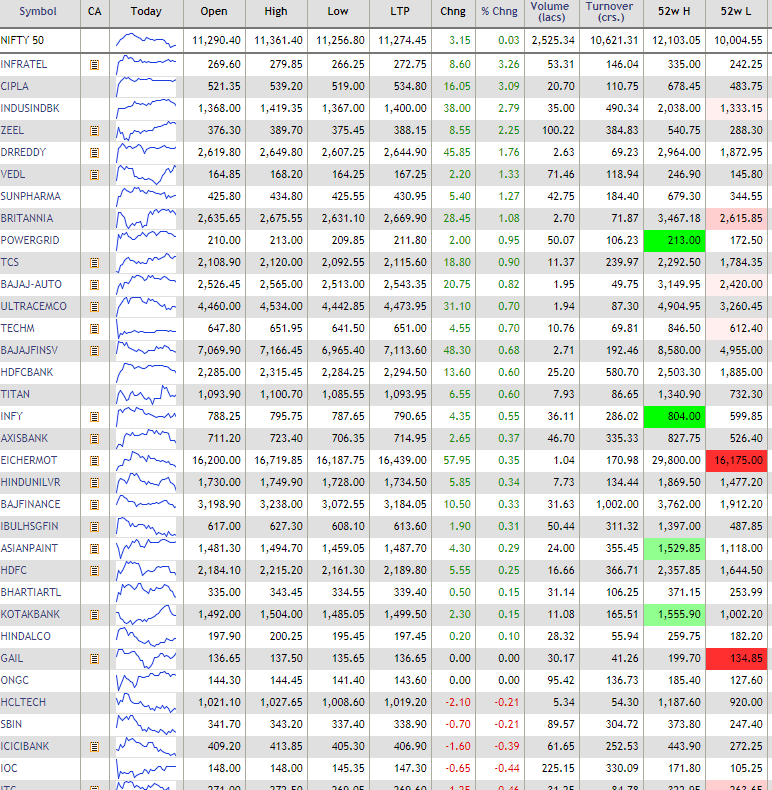Click the green highlighted POWERGRID 52w high cell
This screenshot has height=790, width=772.
click(673, 240)
